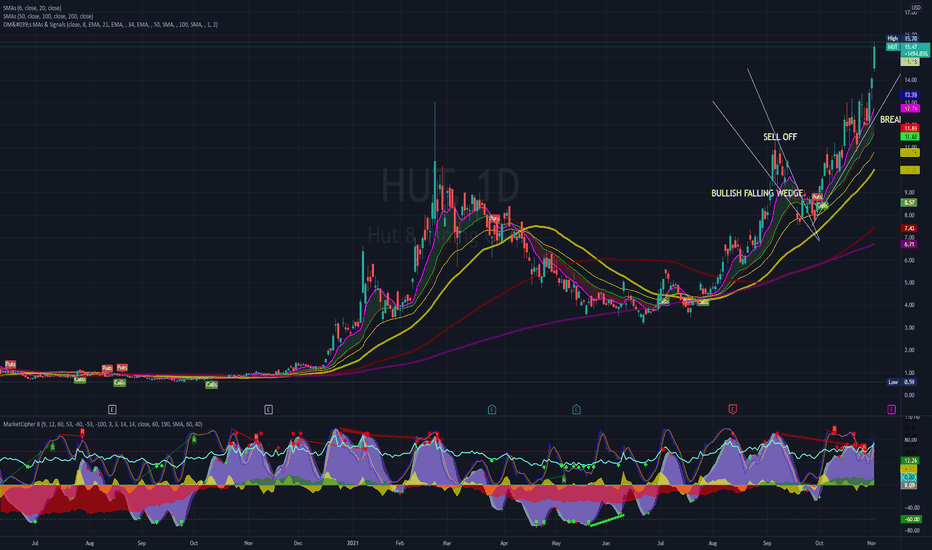This screenshot has width=932, height=550.
Task: Click the green 11.62 moving average label
Action: [910, 137]
